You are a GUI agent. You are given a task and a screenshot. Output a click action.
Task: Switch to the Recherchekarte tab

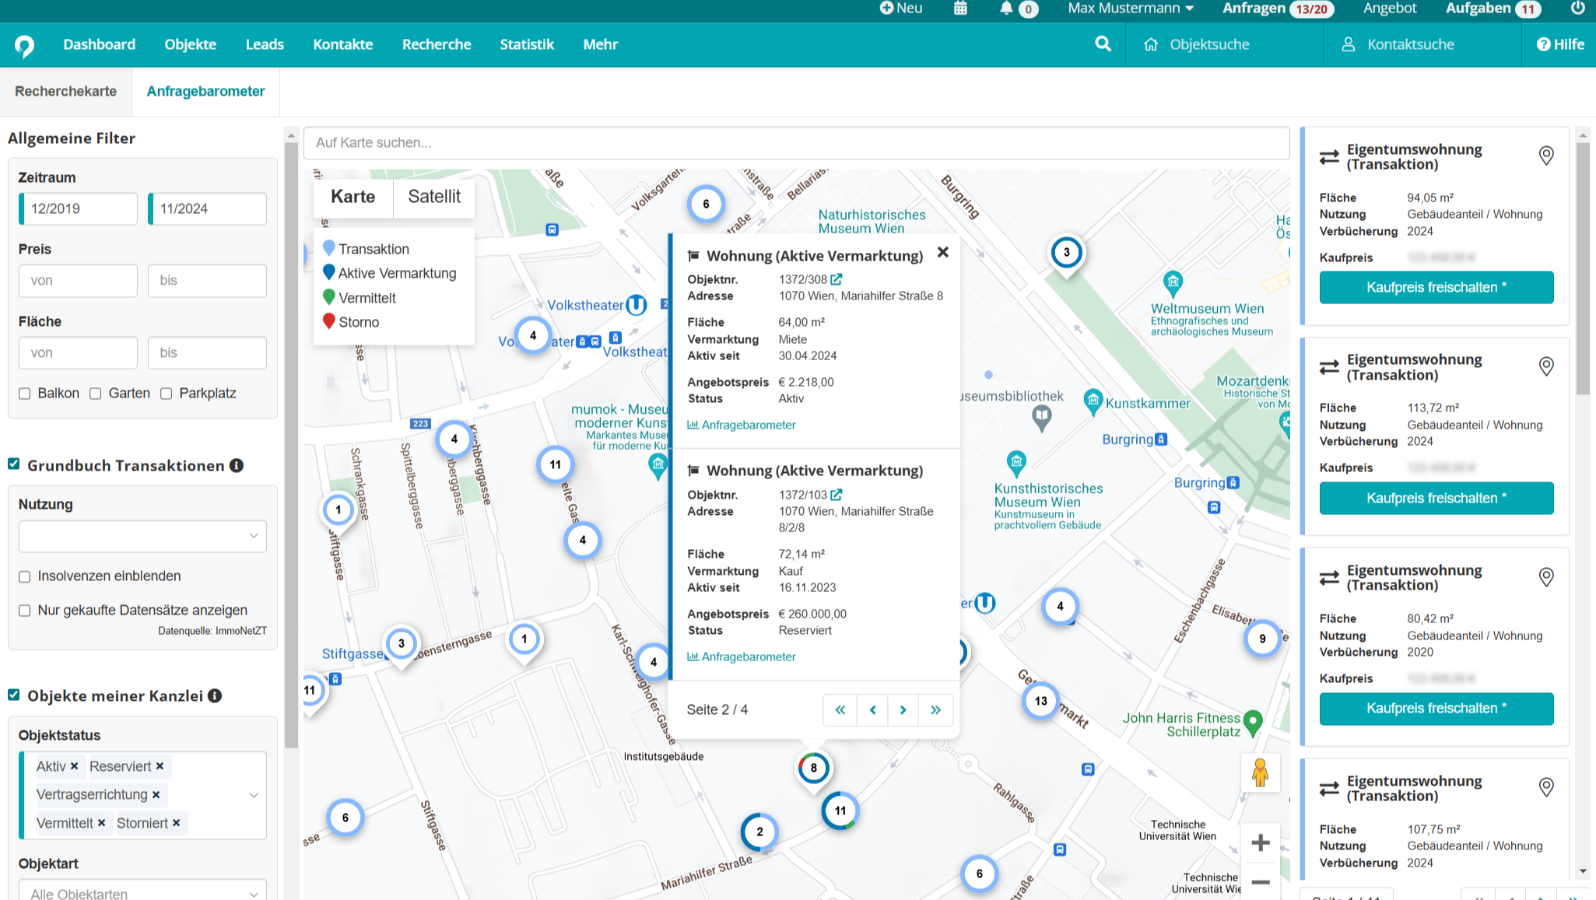[x=66, y=91]
